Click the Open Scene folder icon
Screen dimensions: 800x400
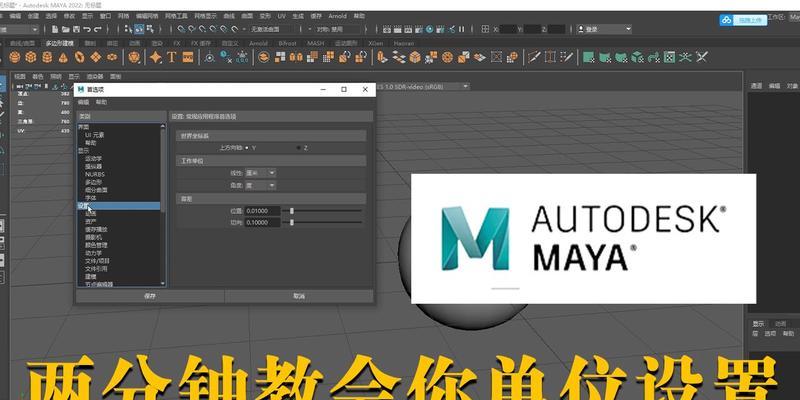[x=66, y=30]
